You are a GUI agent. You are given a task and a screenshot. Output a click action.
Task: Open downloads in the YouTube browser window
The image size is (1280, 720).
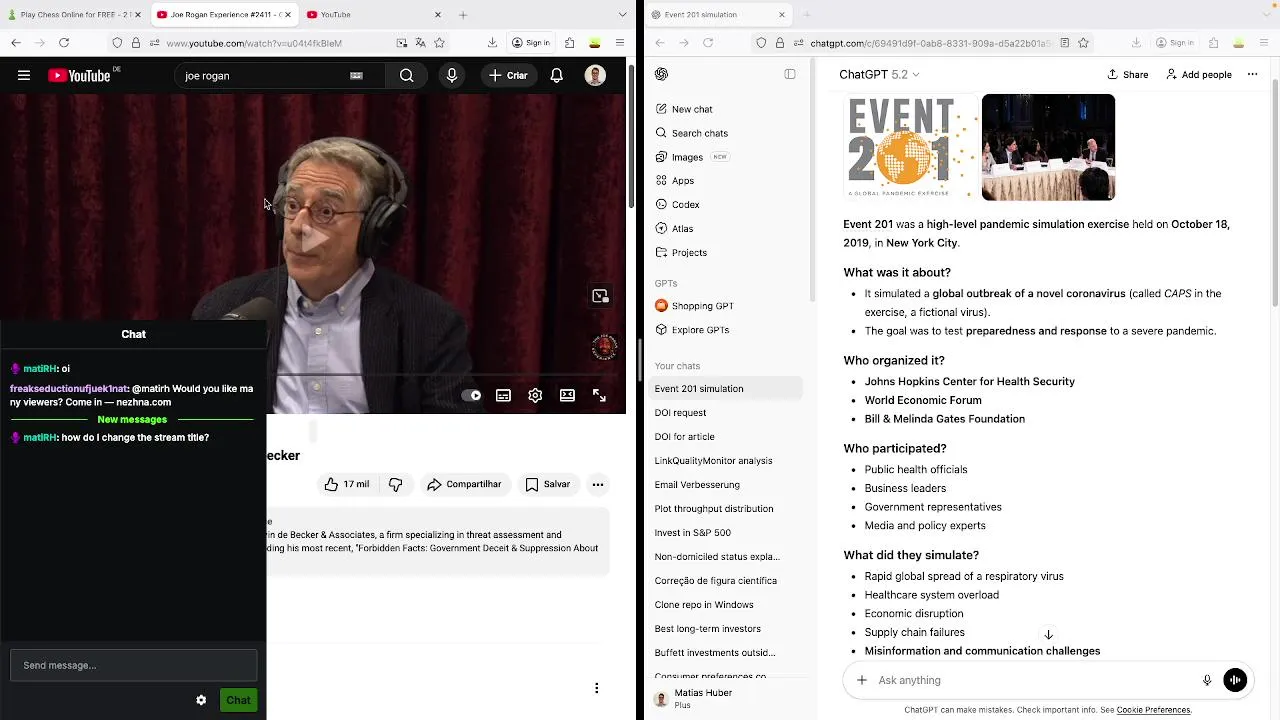(492, 43)
